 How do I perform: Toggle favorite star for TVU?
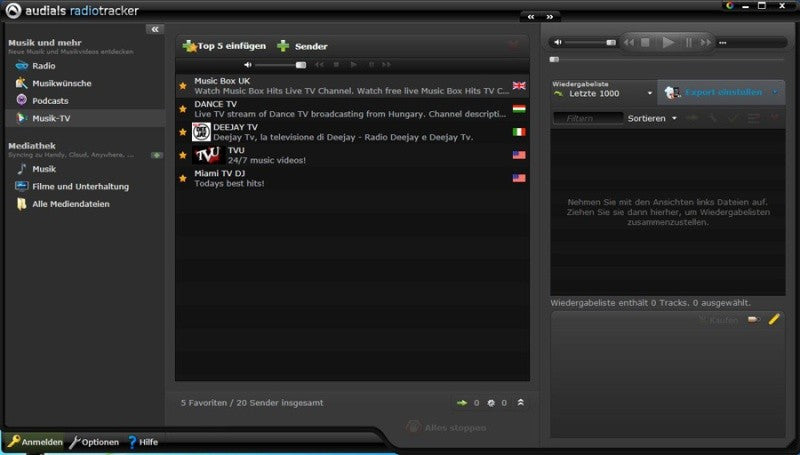(x=183, y=155)
